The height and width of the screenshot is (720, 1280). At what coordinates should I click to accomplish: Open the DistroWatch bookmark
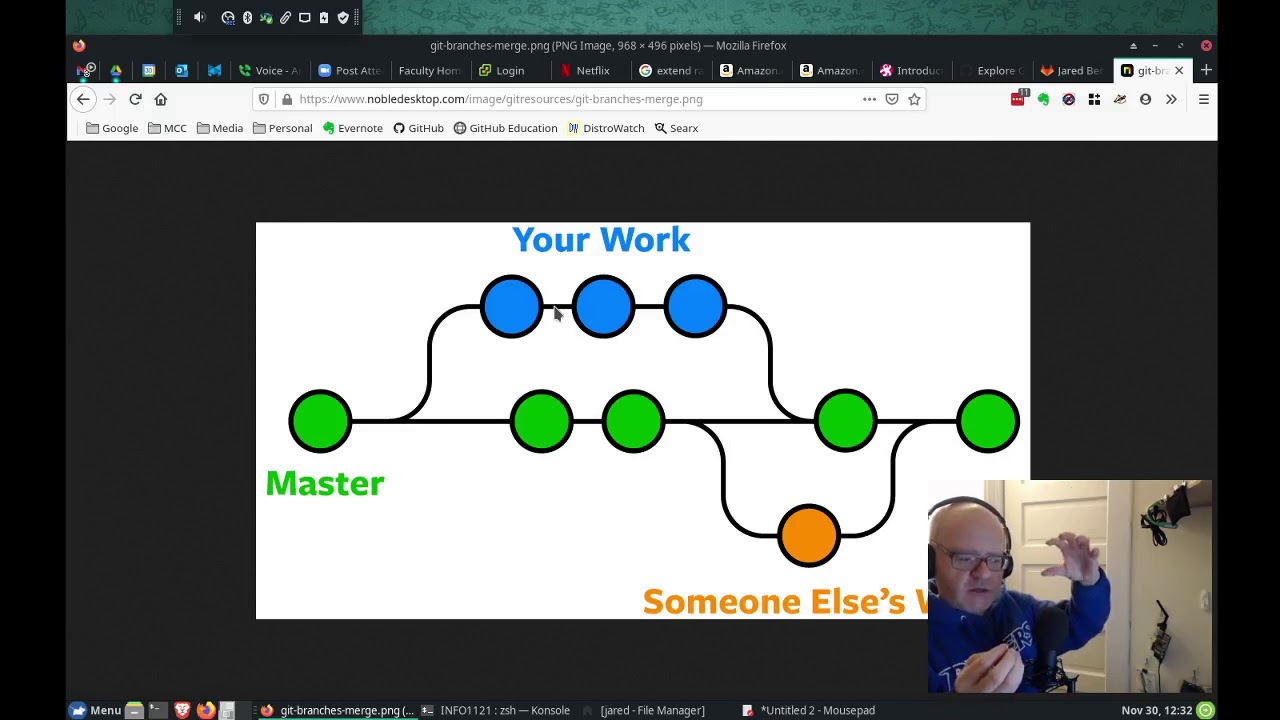(x=606, y=128)
